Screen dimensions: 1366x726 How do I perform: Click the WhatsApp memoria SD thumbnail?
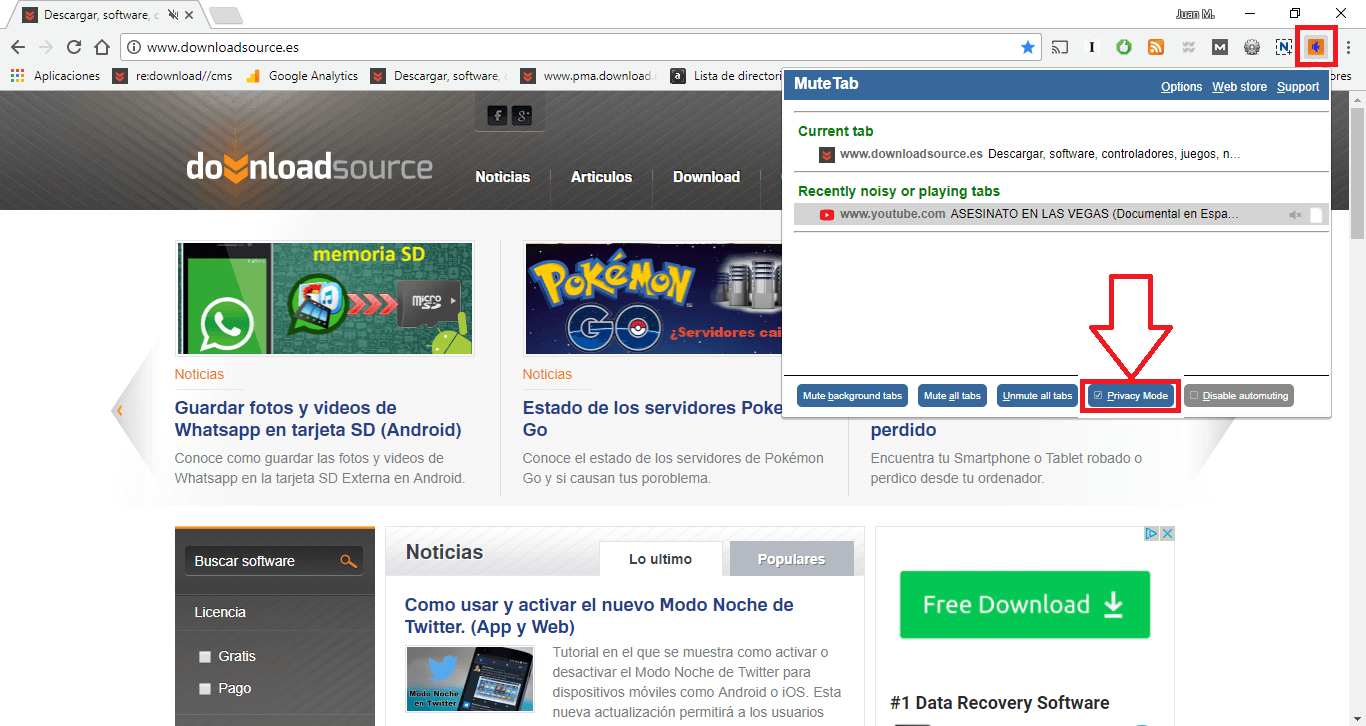click(325, 298)
